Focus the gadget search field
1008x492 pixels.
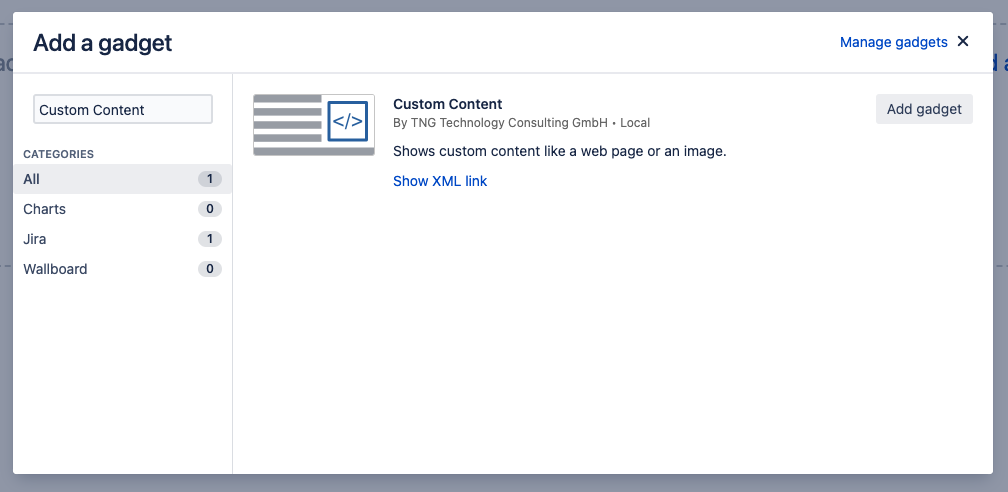point(123,110)
